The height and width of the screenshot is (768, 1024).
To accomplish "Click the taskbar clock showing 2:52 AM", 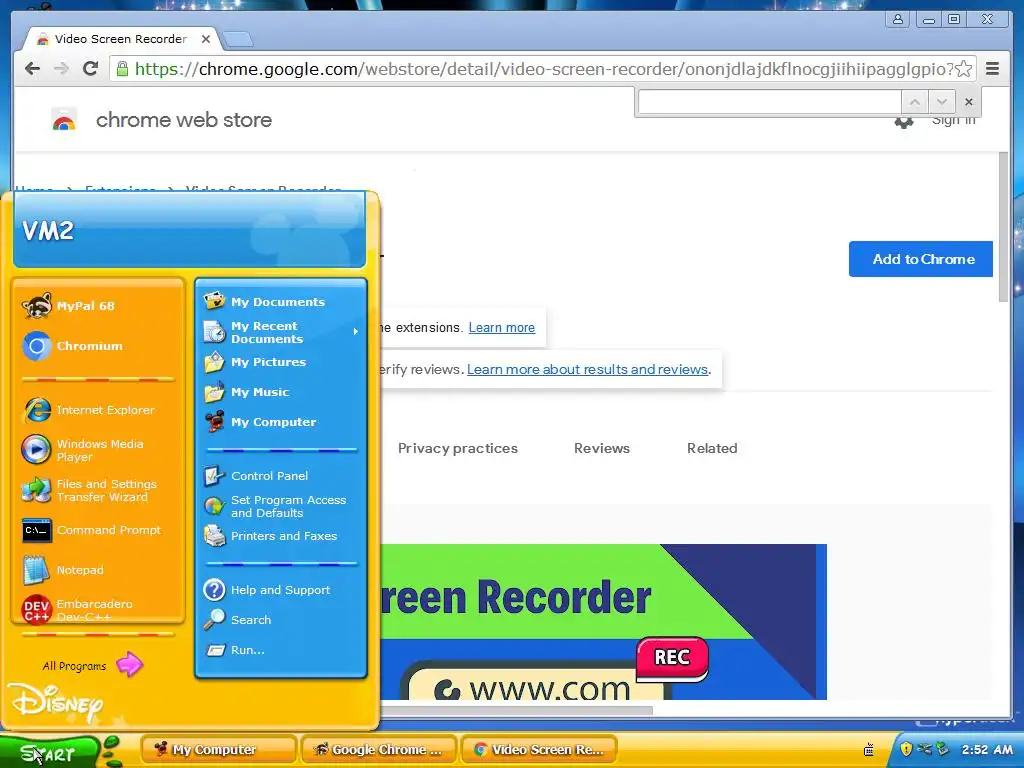I will click(x=987, y=750).
